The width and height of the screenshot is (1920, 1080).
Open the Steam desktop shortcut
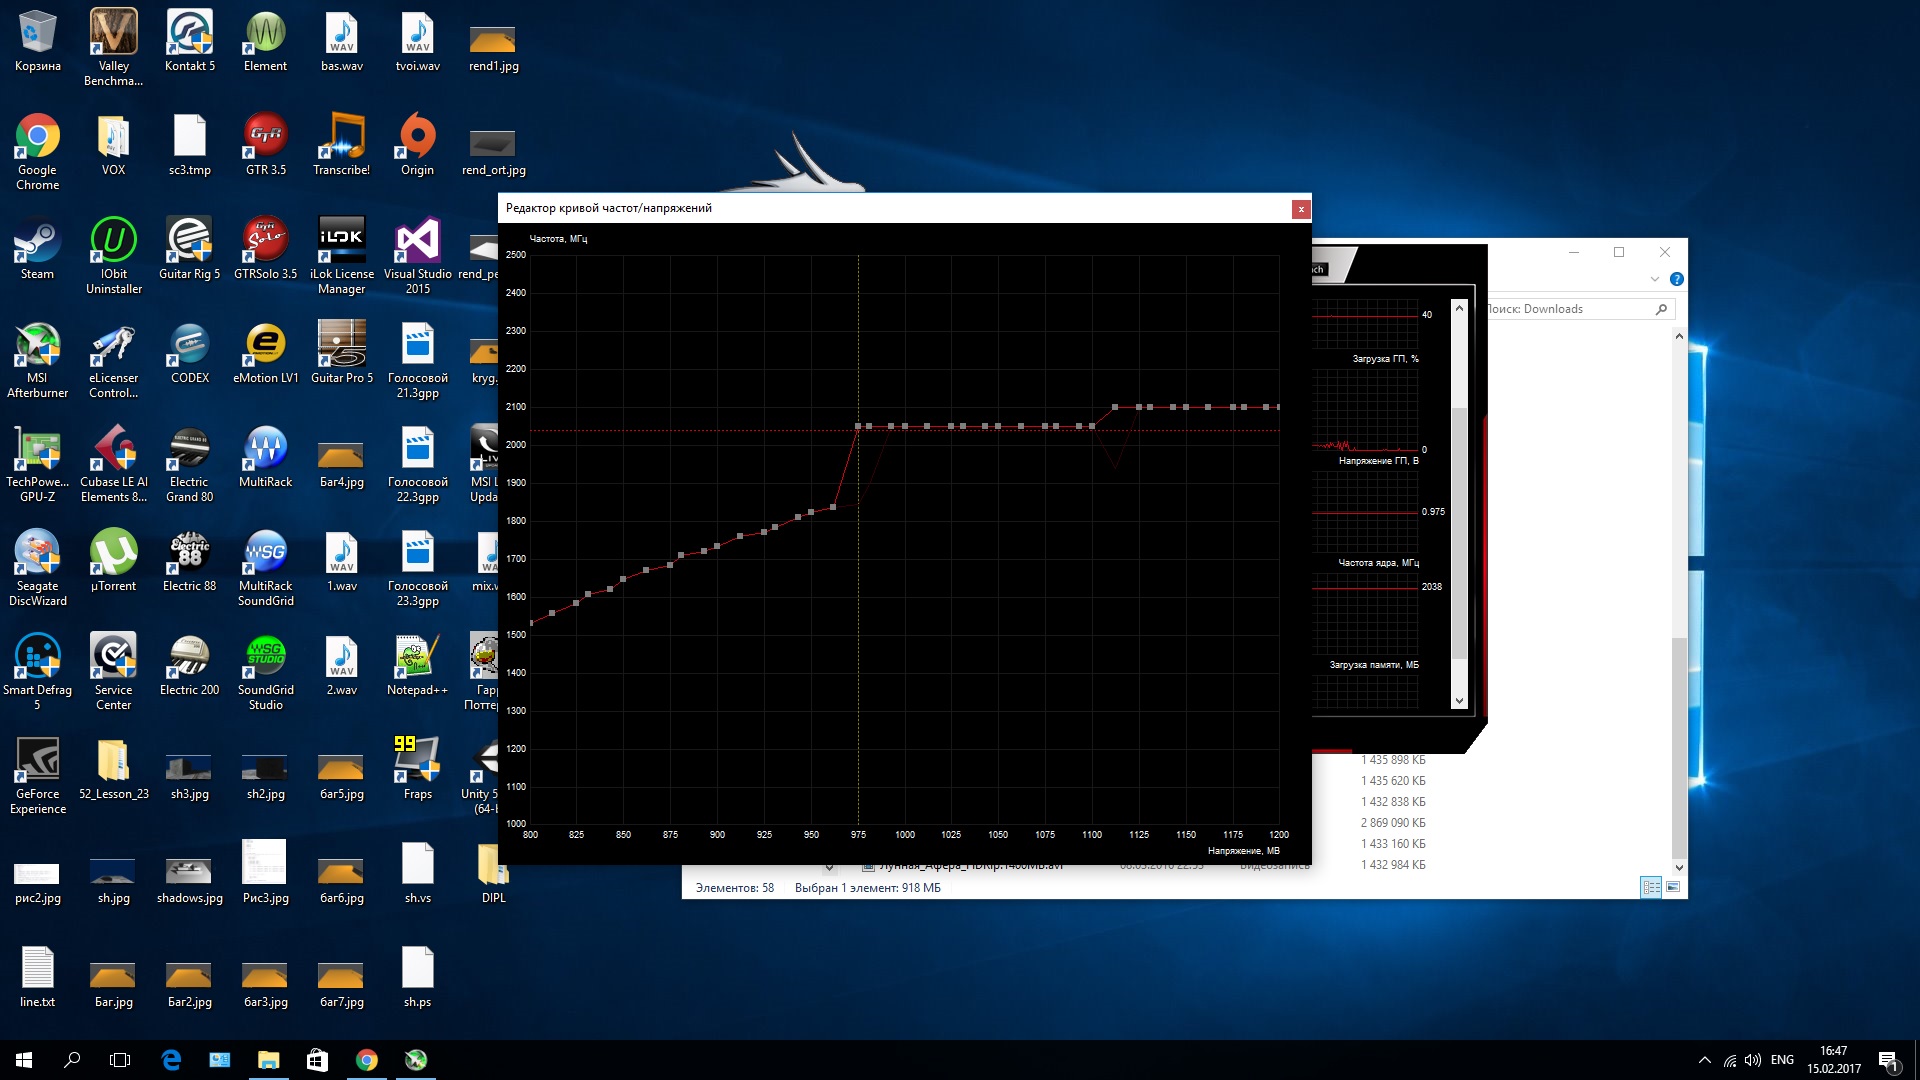pos(37,241)
